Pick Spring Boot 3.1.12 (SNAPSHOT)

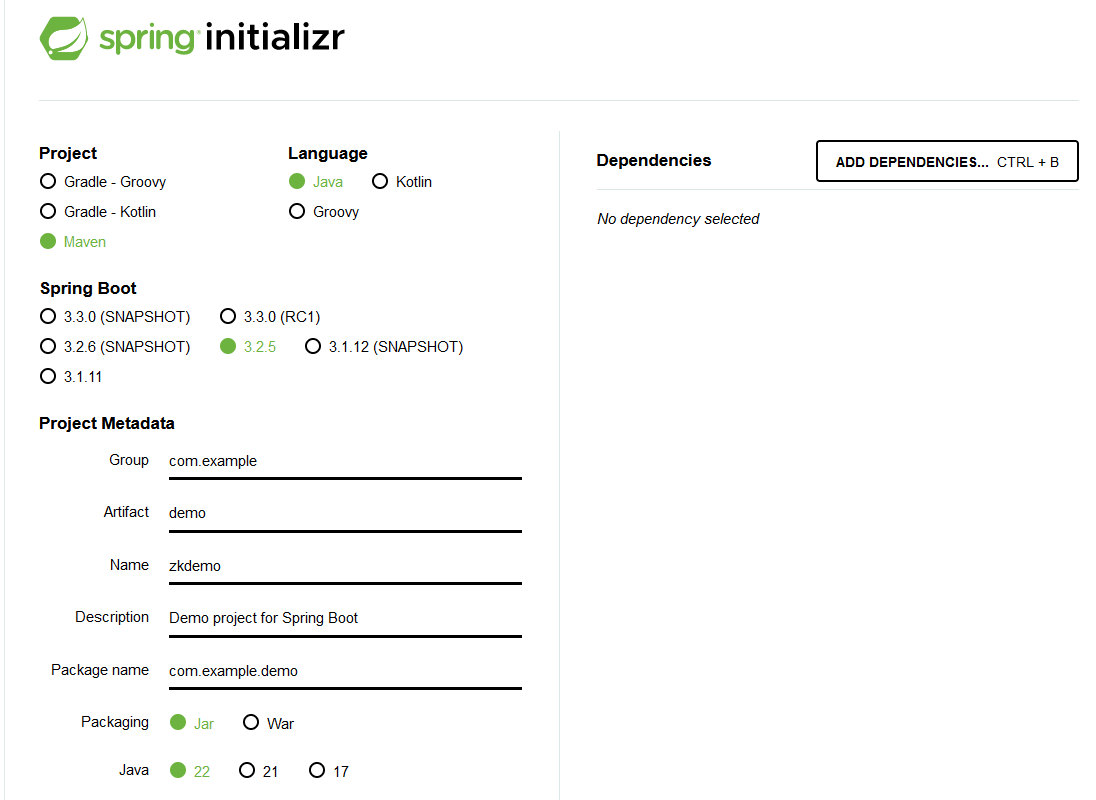pyautogui.click(x=384, y=347)
